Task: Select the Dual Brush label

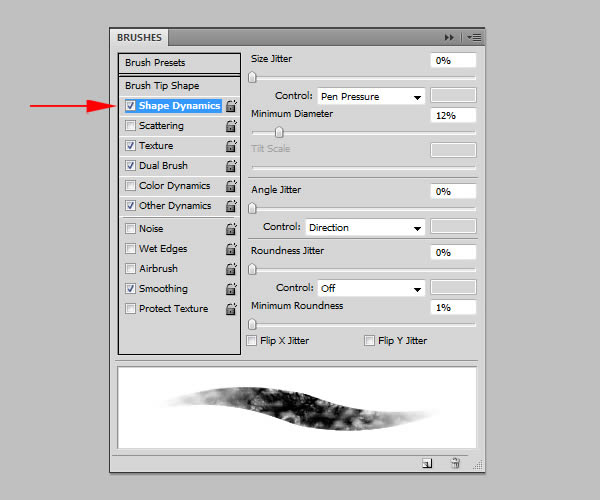Action: 163,166
